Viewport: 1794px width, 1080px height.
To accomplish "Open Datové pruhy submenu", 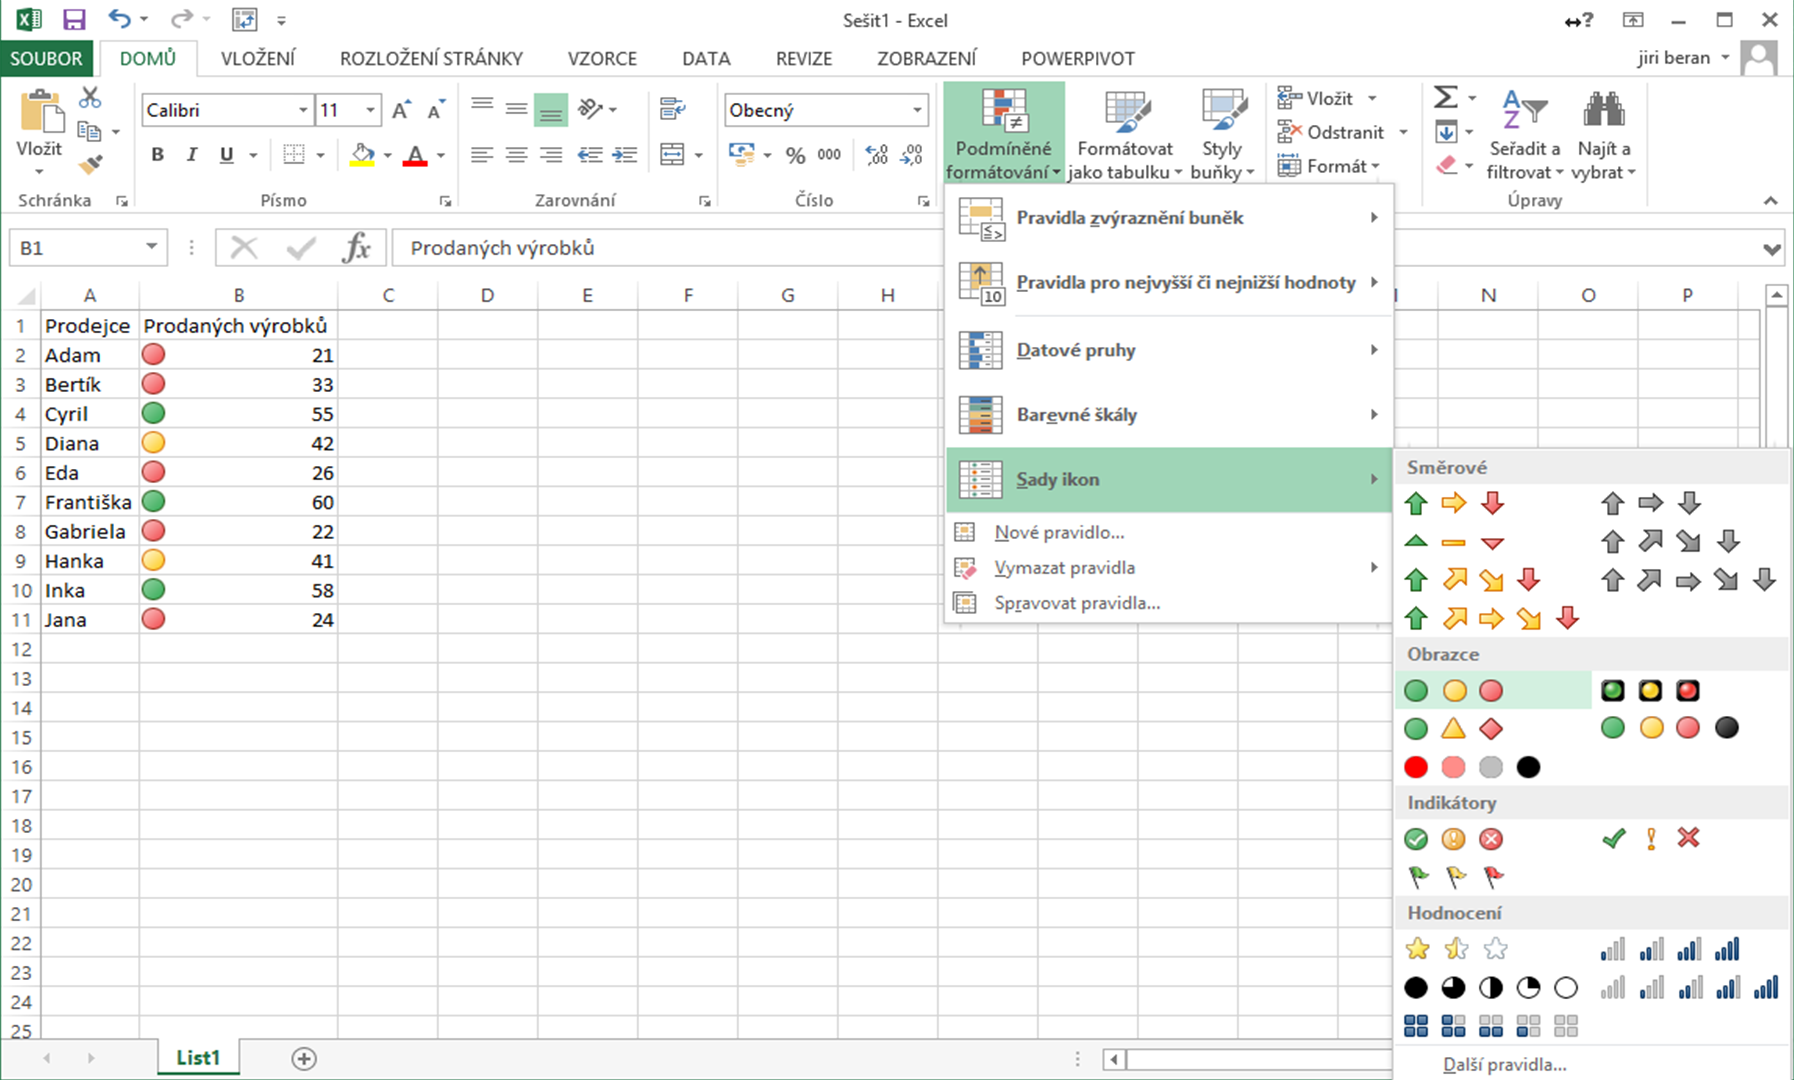I will coord(1169,350).
